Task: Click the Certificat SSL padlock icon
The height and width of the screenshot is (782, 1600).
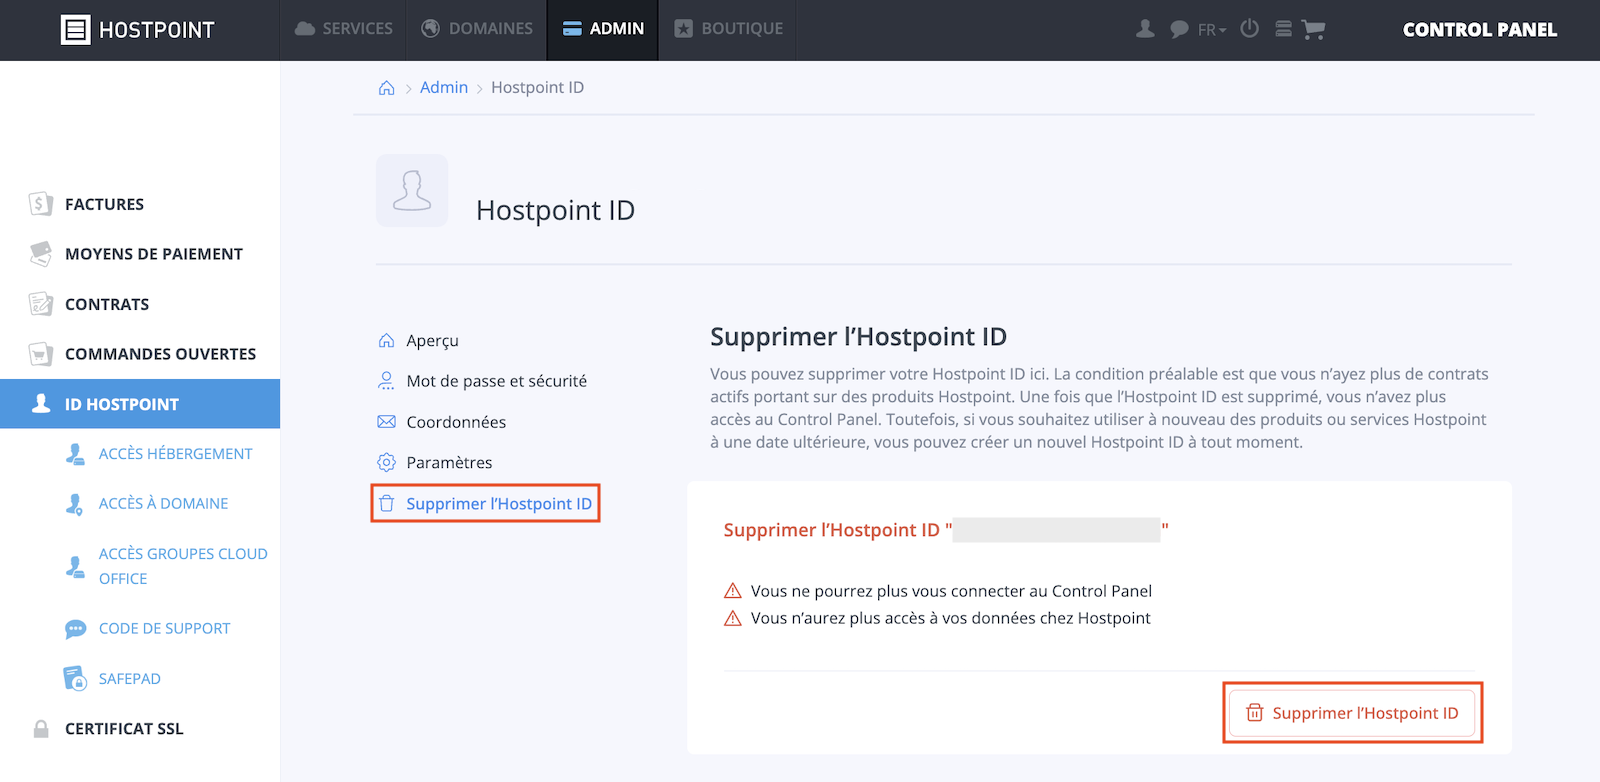Action: 41,729
